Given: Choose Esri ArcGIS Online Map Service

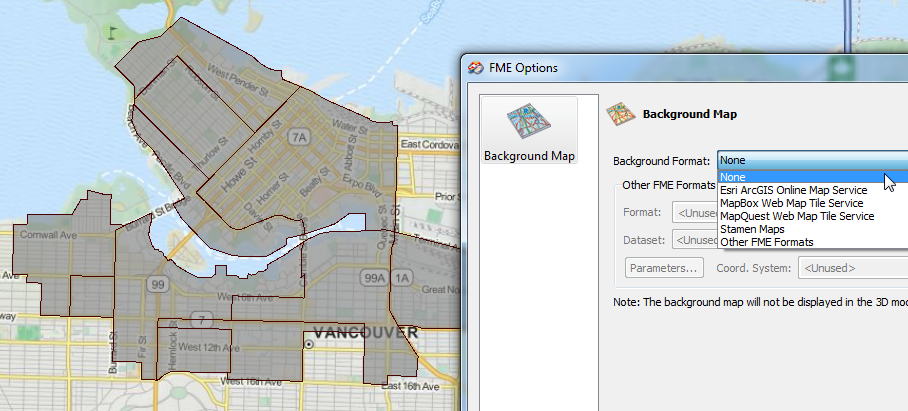Looking at the screenshot, I should [793, 190].
